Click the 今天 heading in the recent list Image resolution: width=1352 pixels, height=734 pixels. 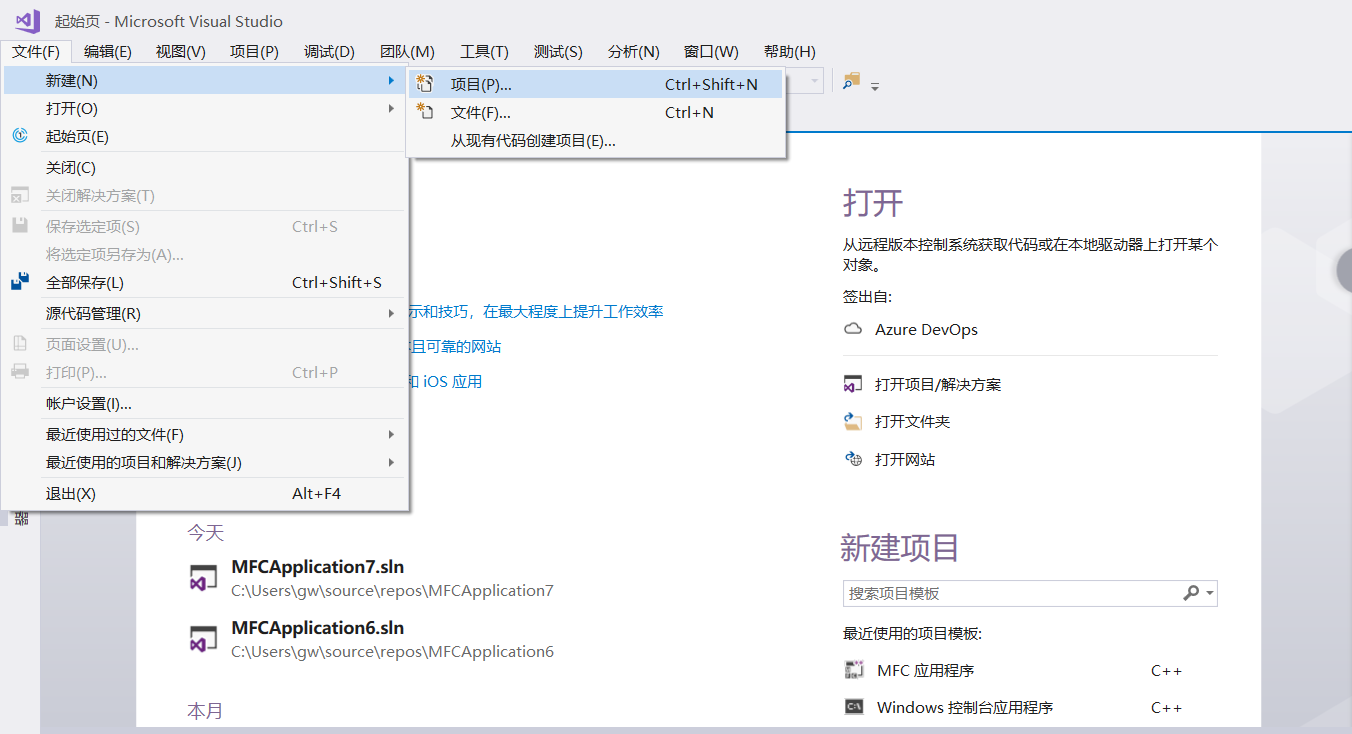click(206, 533)
